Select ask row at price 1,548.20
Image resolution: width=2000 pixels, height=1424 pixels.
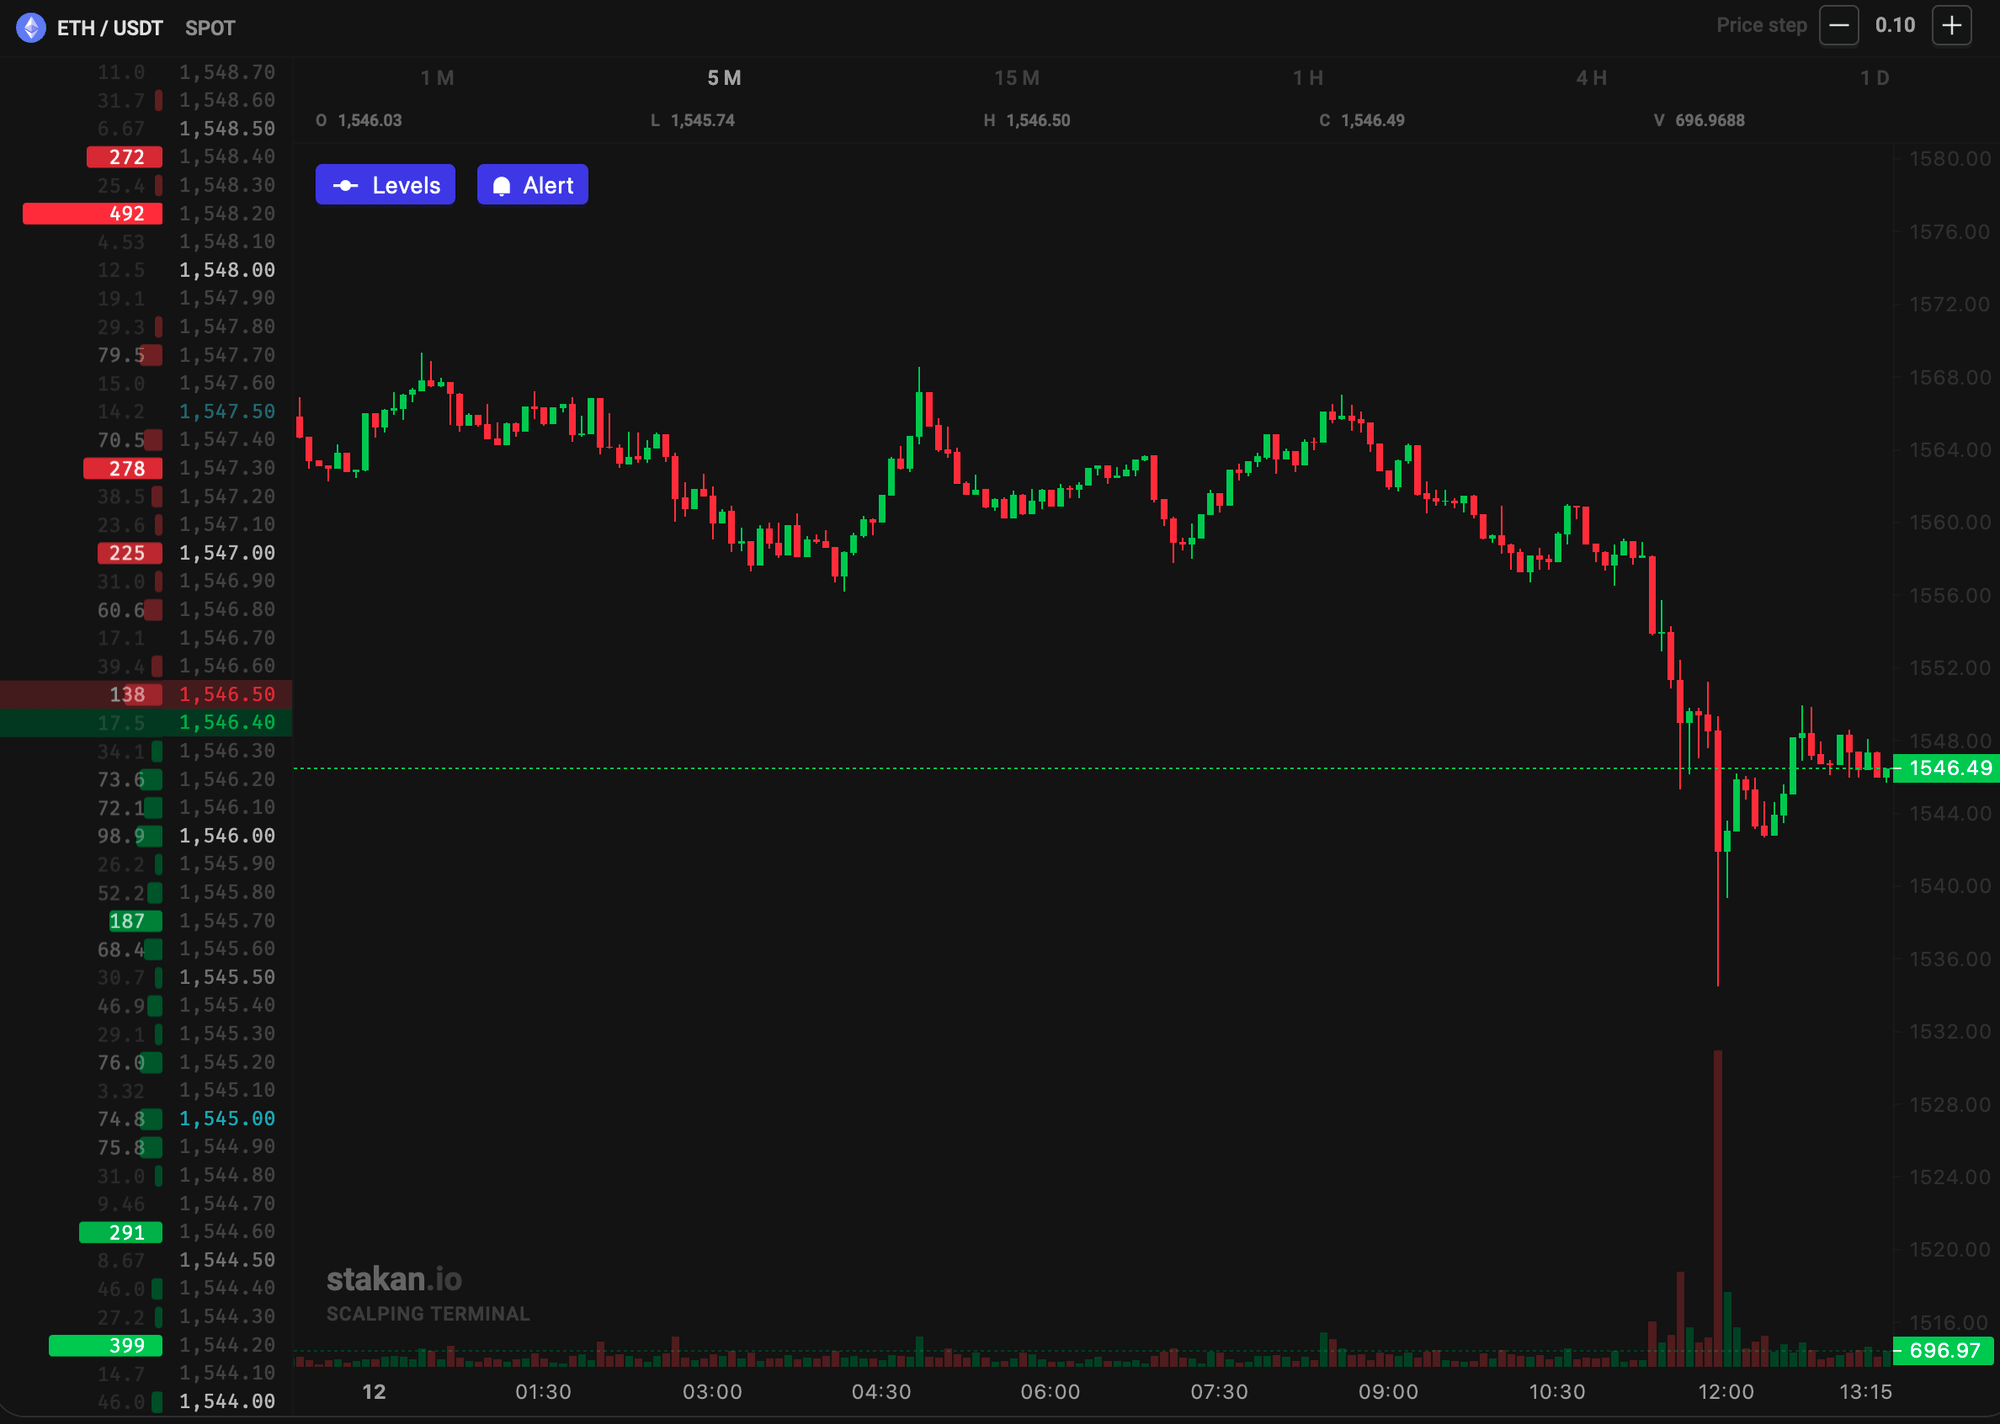[146, 214]
